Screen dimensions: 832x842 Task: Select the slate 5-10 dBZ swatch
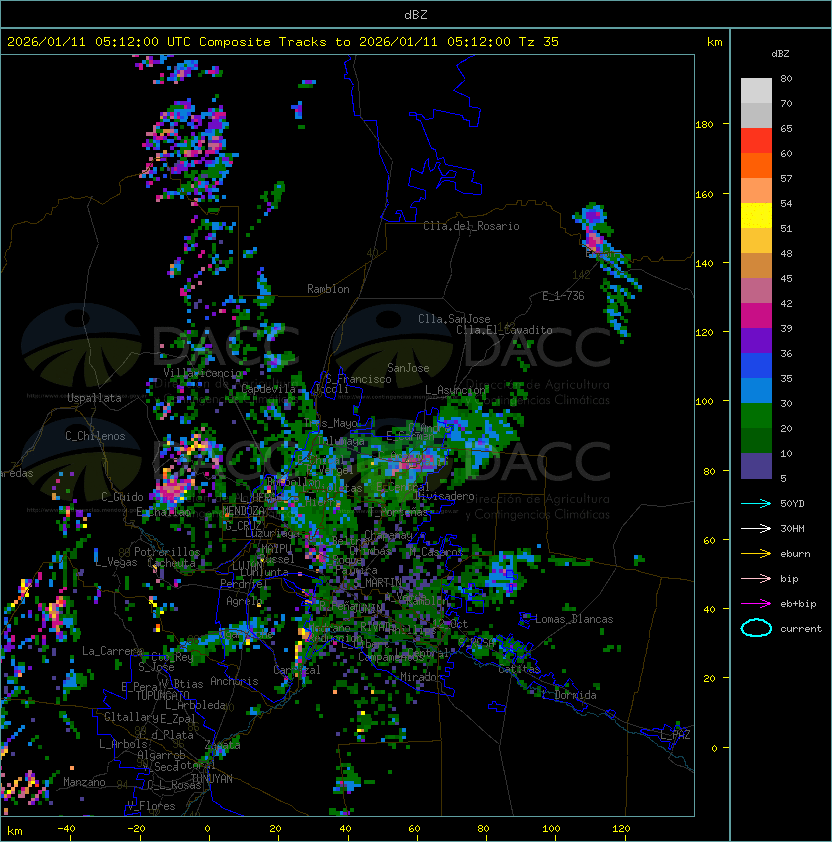(756, 466)
